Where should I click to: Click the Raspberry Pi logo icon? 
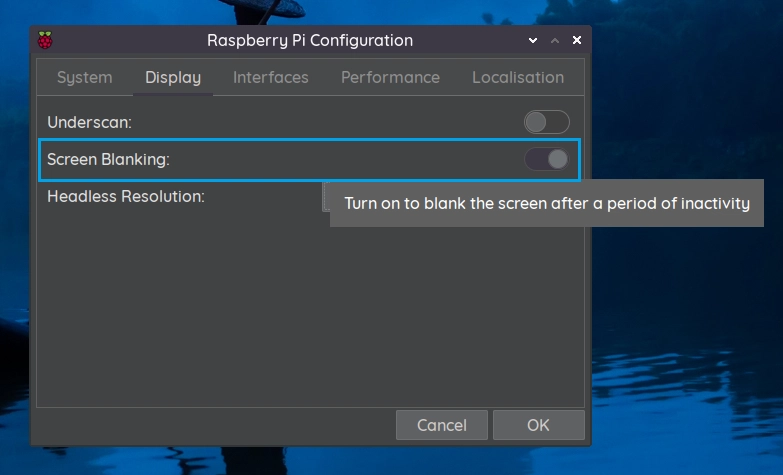(45, 40)
